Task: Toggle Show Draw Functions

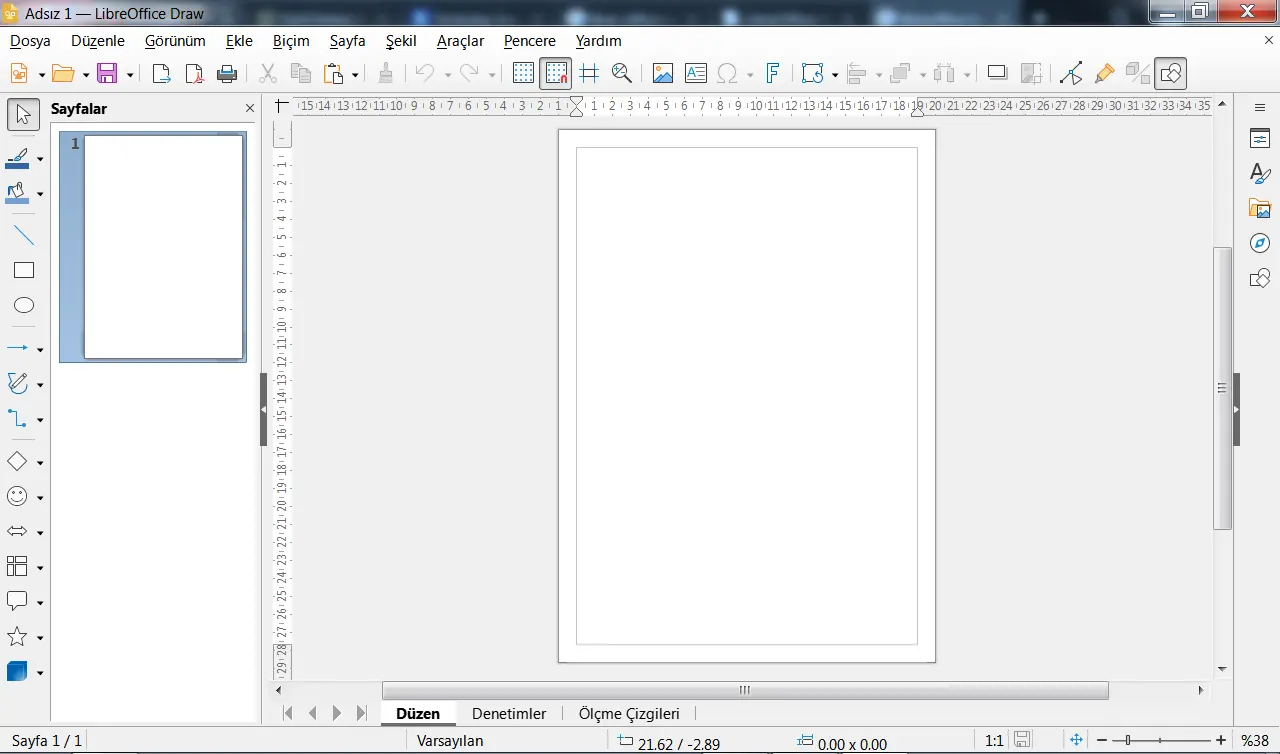Action: (x=1170, y=73)
